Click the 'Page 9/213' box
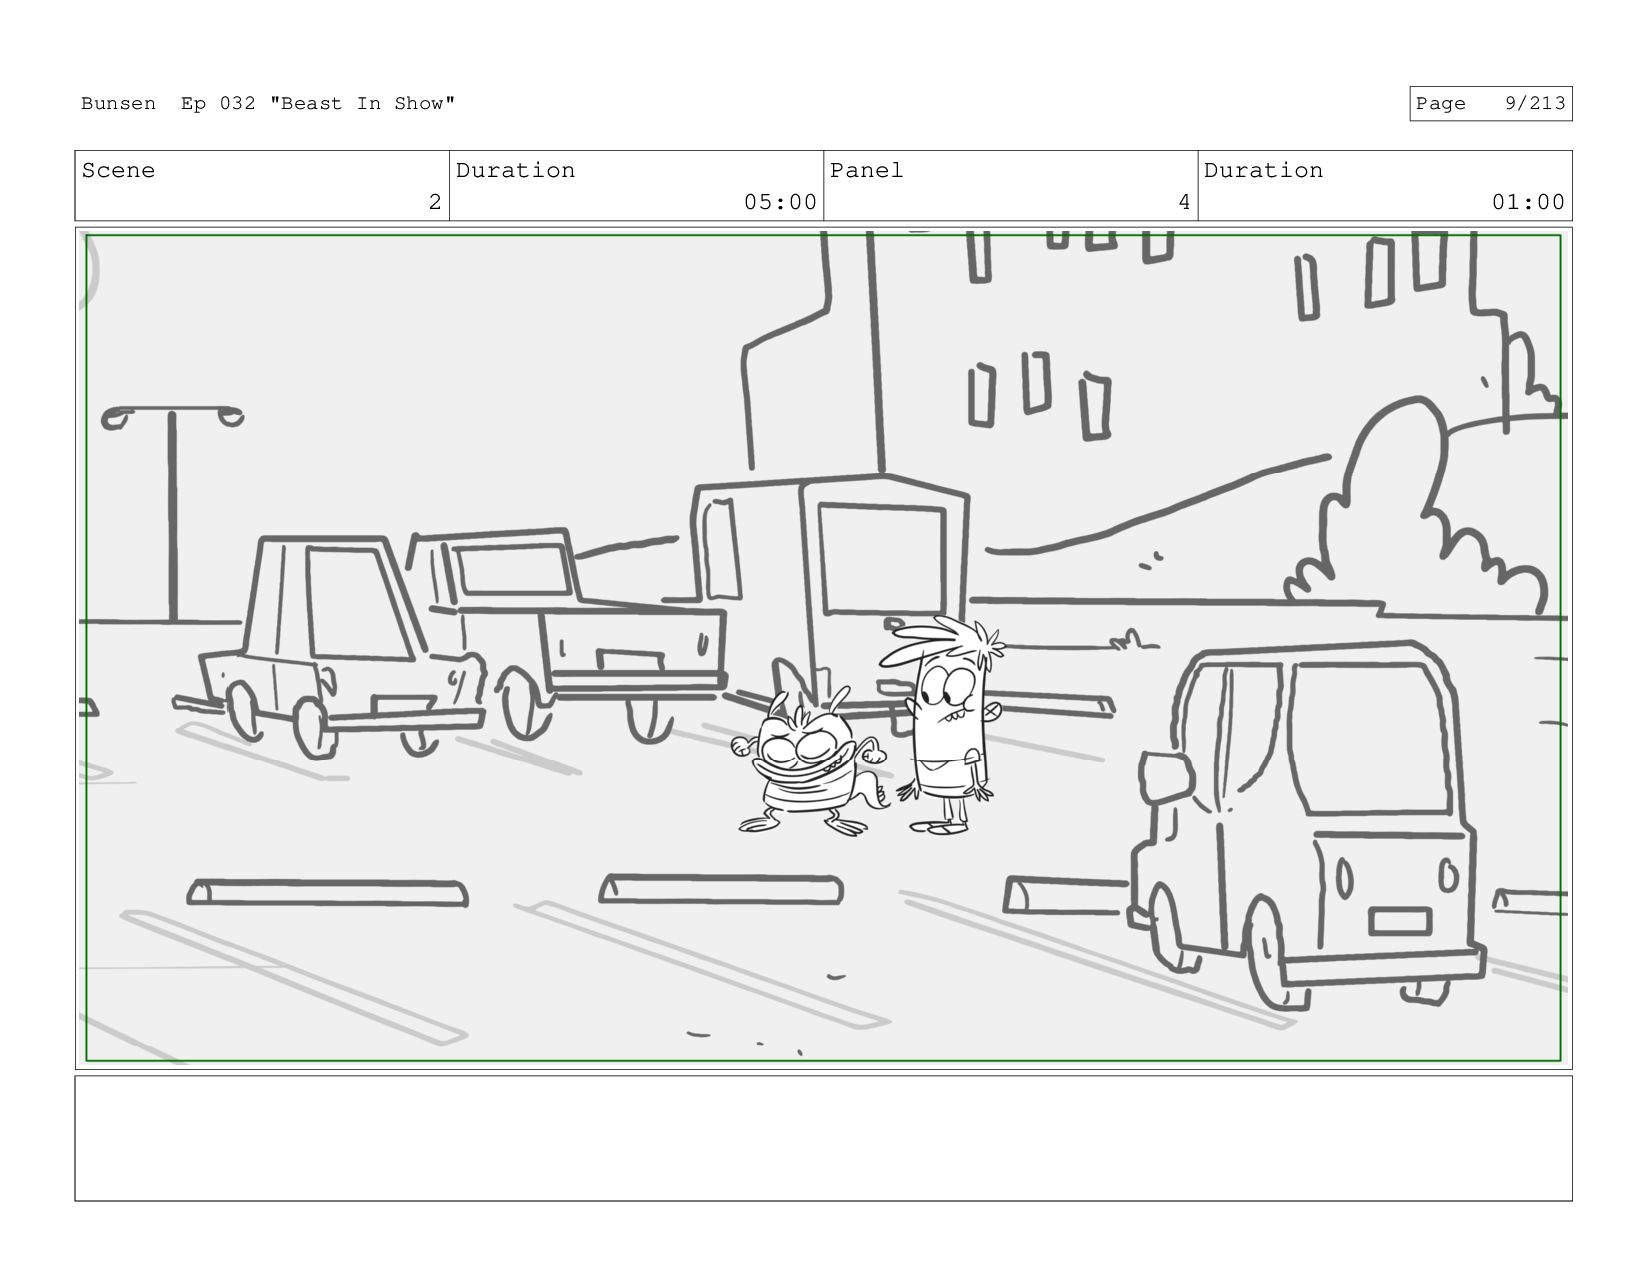This screenshot has height=1276, width=1648. click(x=1490, y=104)
